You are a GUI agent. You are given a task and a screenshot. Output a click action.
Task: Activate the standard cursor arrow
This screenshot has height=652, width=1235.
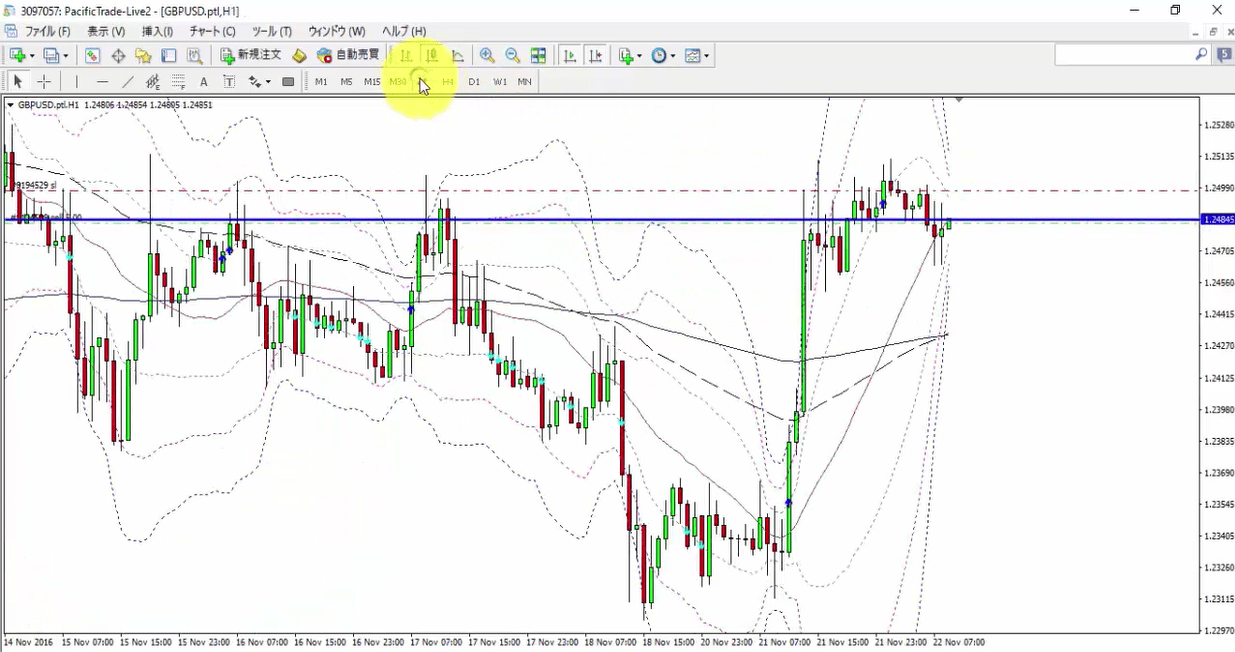click(x=18, y=82)
